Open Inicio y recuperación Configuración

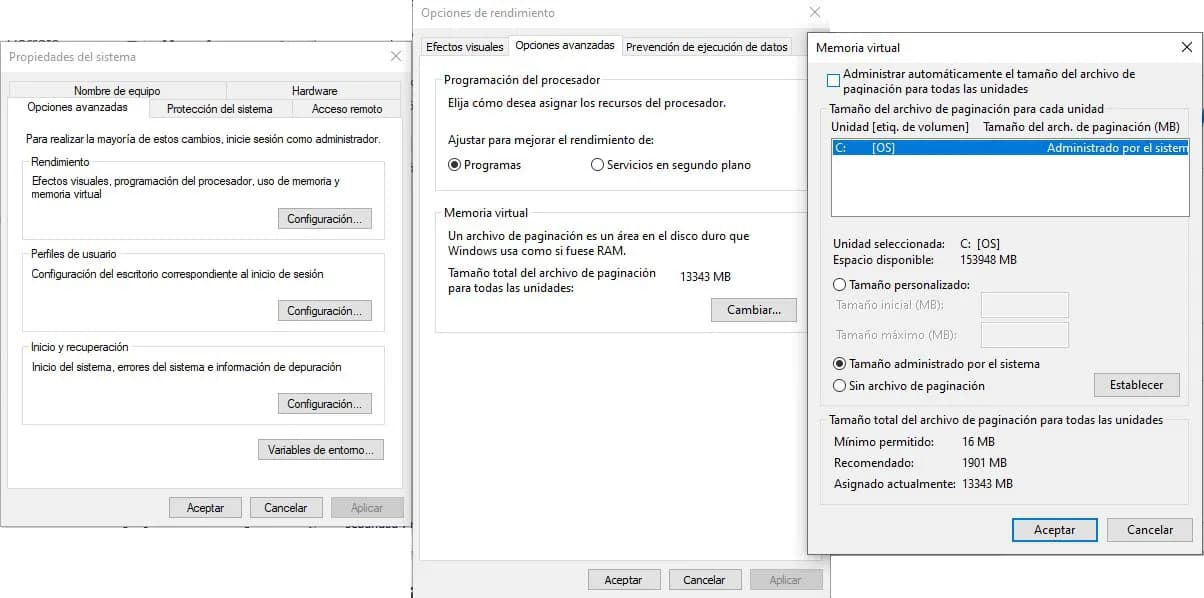click(323, 403)
